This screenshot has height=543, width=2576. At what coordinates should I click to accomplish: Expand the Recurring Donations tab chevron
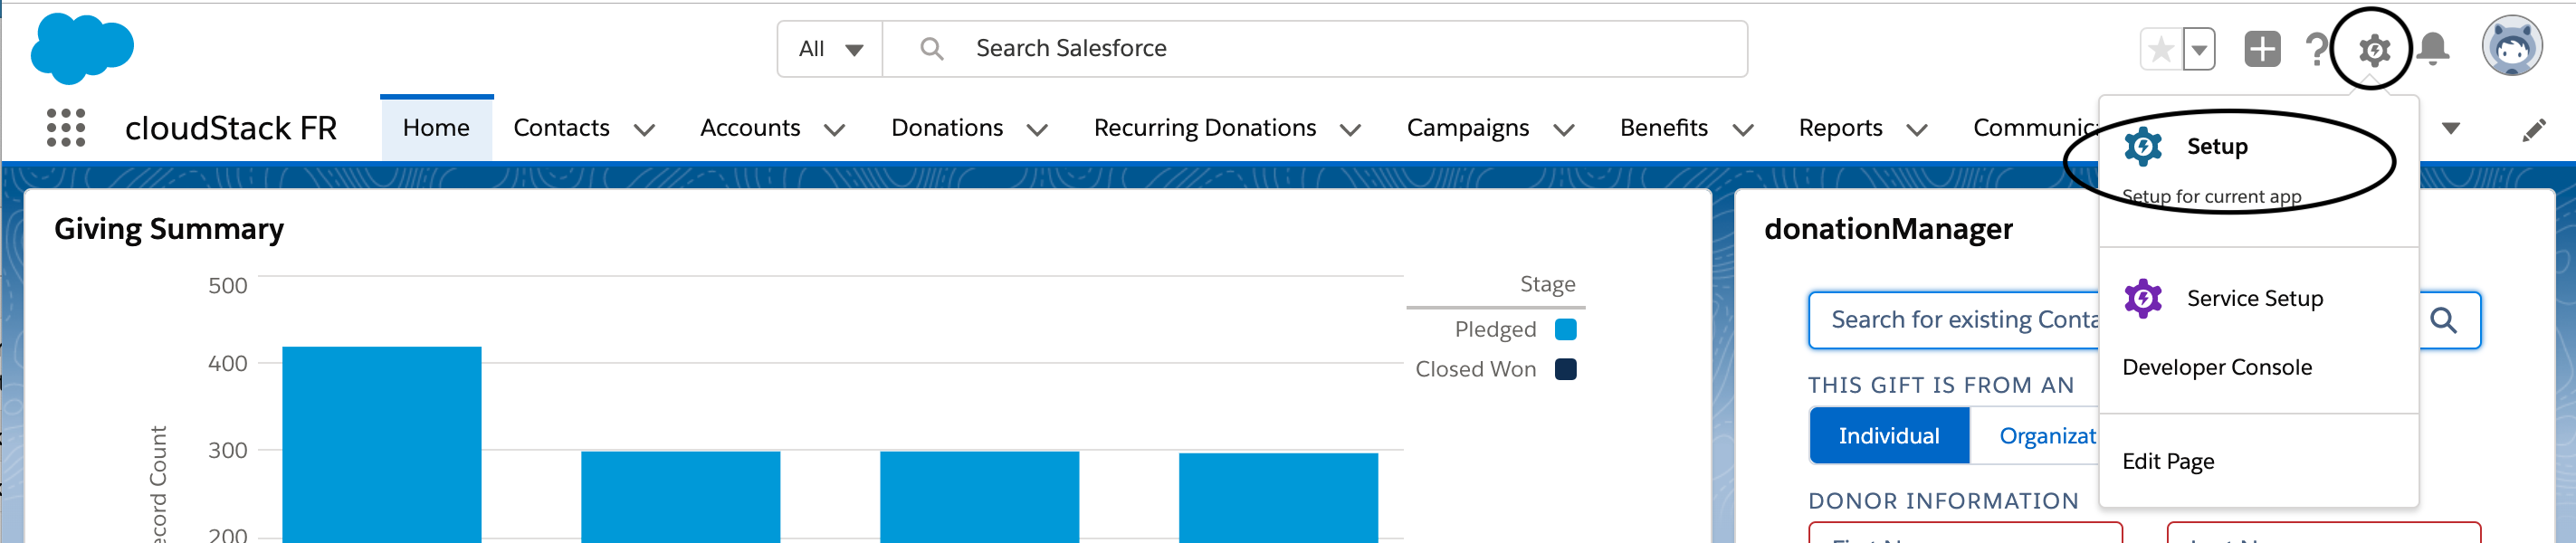1351,129
